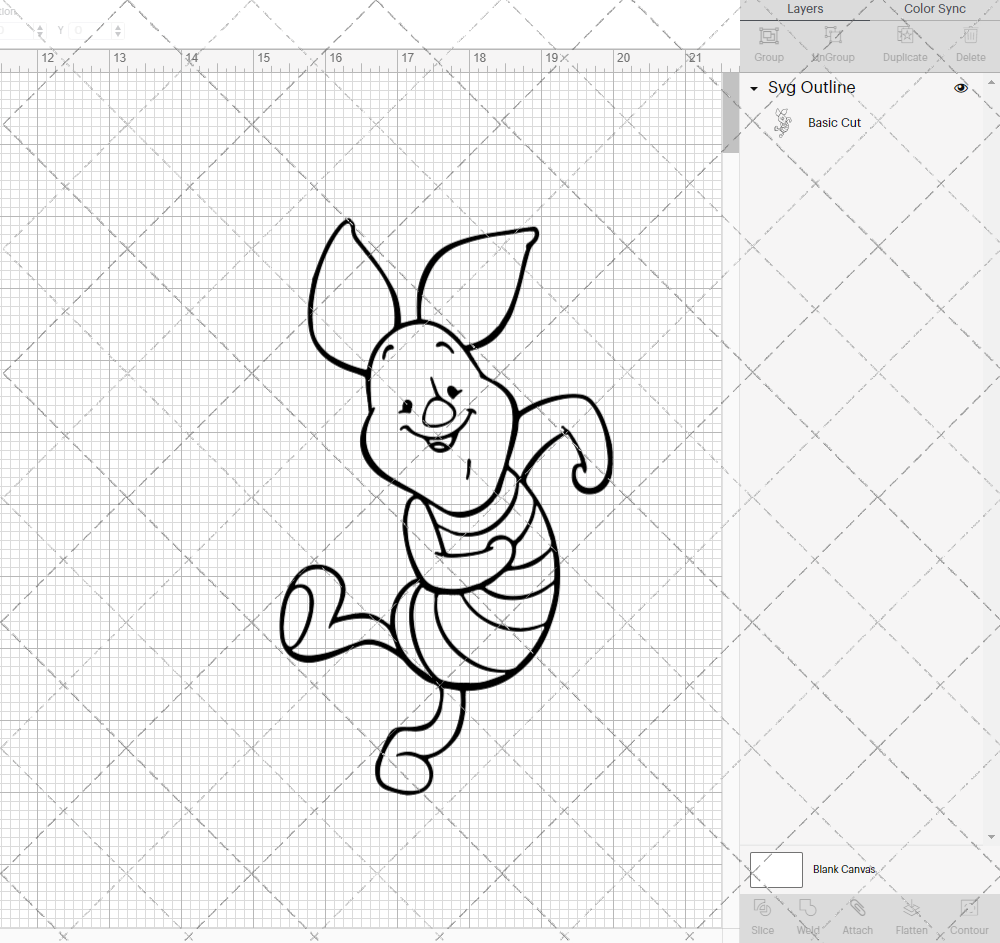Select the Basic Cut layer label
1000x943 pixels.
(834, 122)
